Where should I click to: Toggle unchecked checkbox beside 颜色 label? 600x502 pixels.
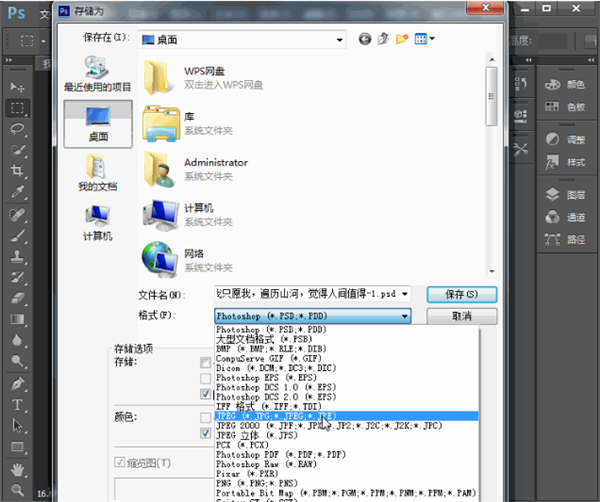point(205,417)
